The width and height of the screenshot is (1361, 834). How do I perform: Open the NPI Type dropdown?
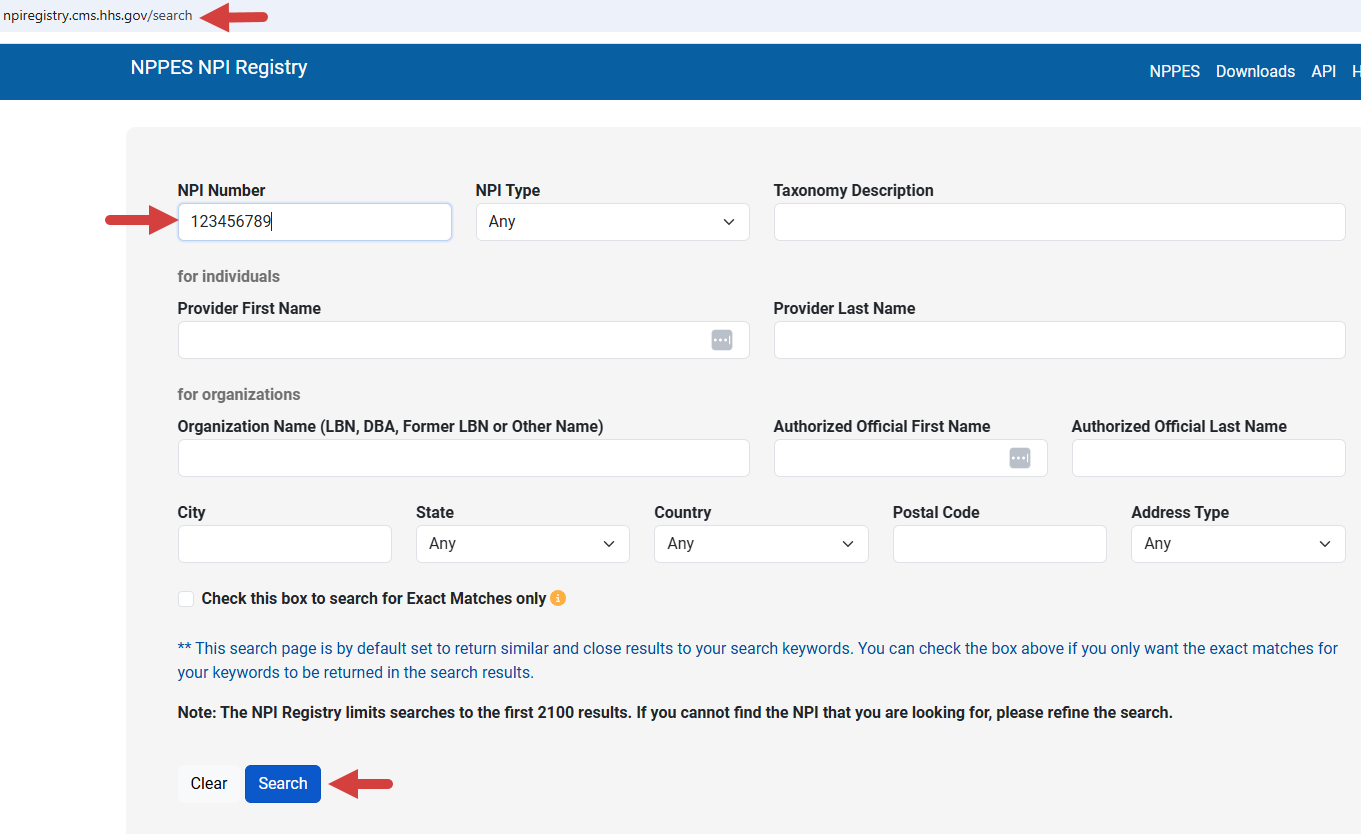point(612,221)
